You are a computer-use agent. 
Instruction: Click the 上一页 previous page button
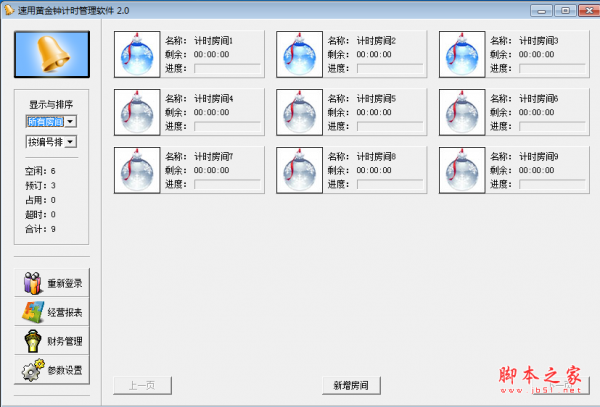[142, 386]
